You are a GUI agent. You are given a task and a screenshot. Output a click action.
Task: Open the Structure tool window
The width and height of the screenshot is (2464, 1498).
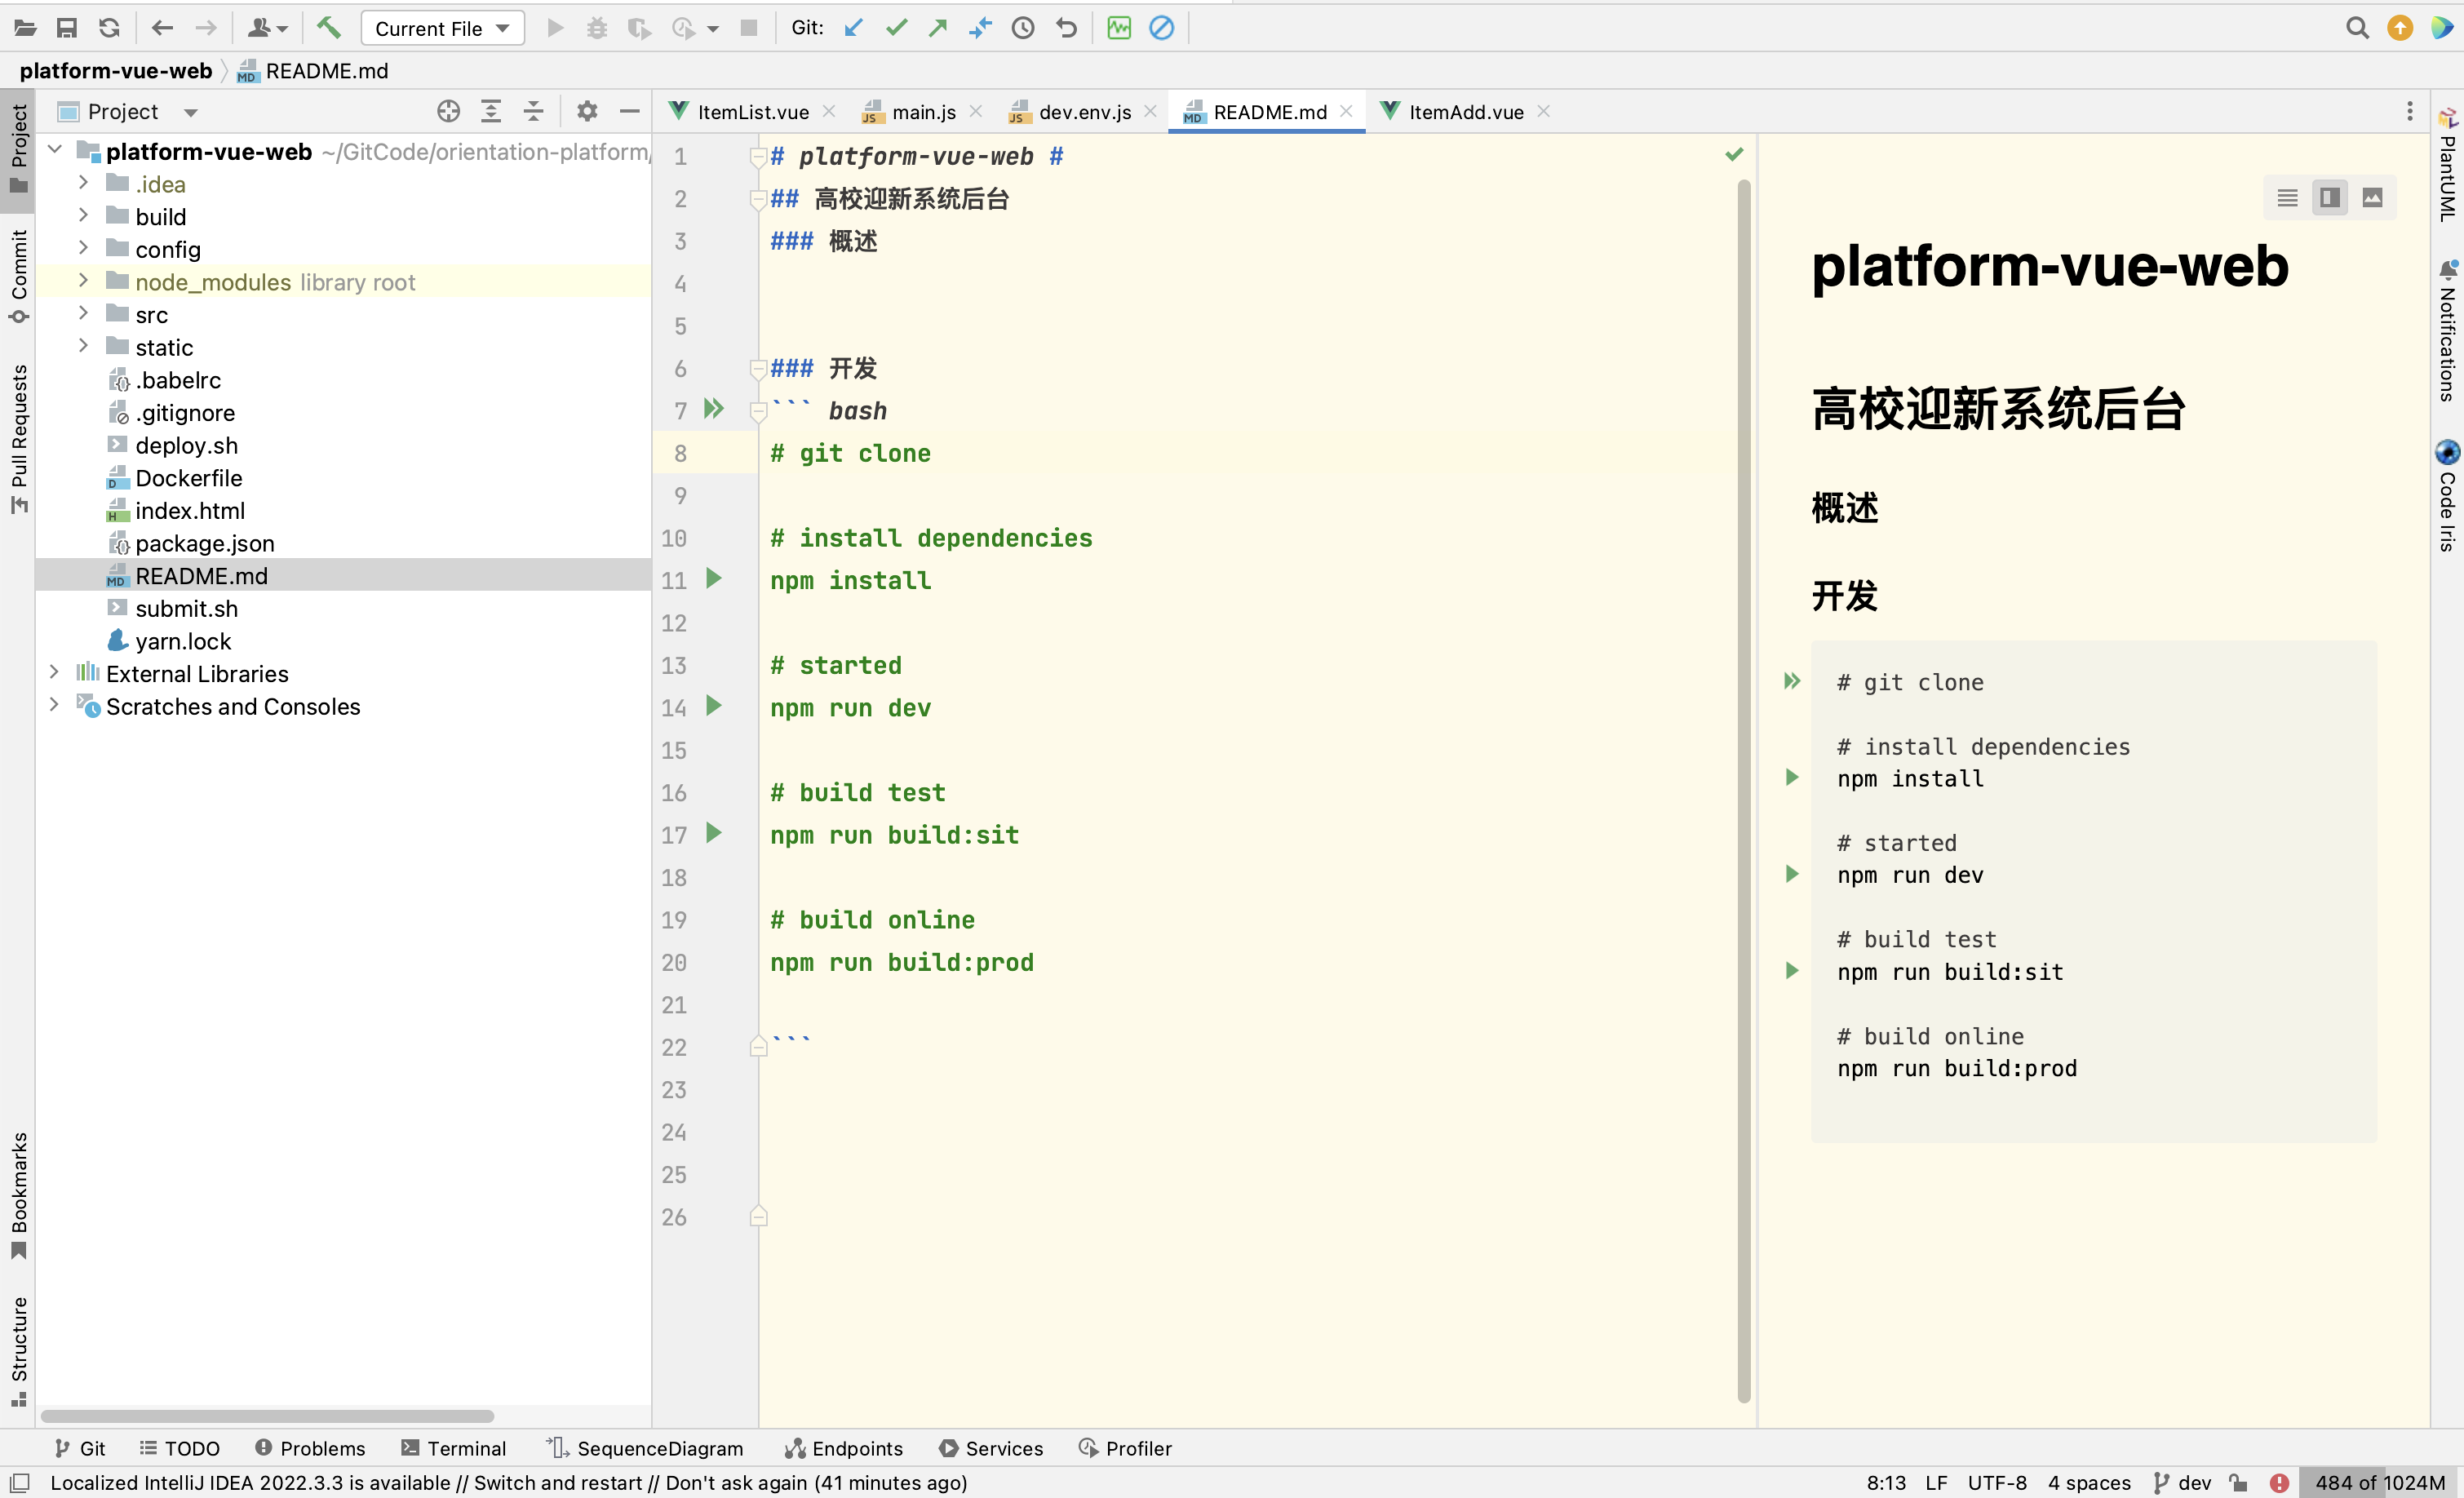tap(18, 1351)
